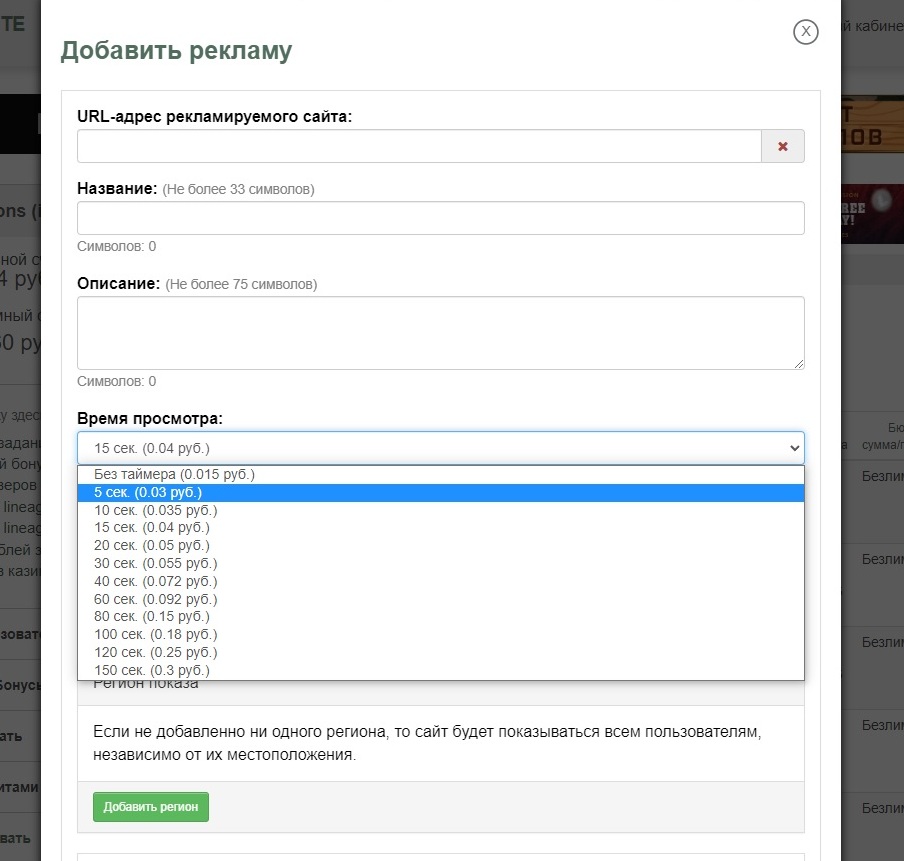Collapse the Время просмотра dropdown
Screen dimensions: 904x861
click(x=440, y=447)
